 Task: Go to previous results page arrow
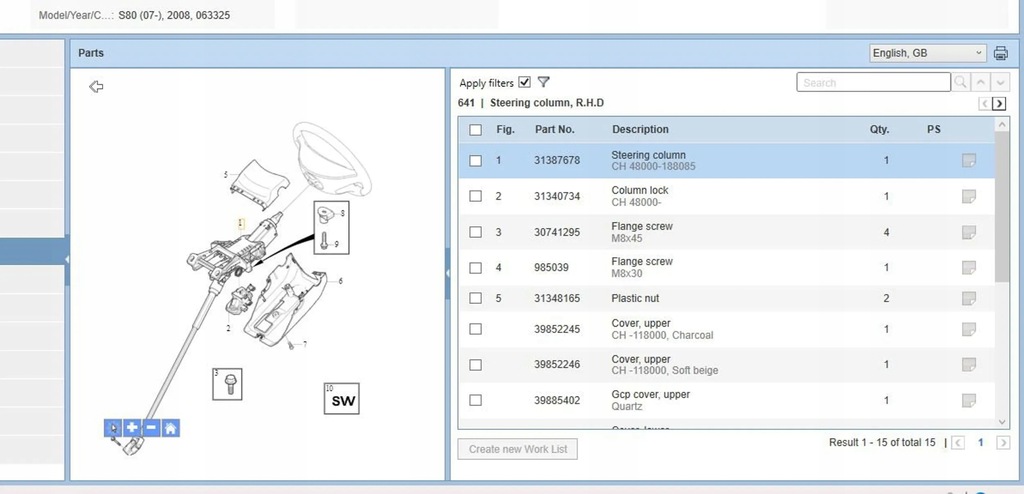tap(958, 442)
